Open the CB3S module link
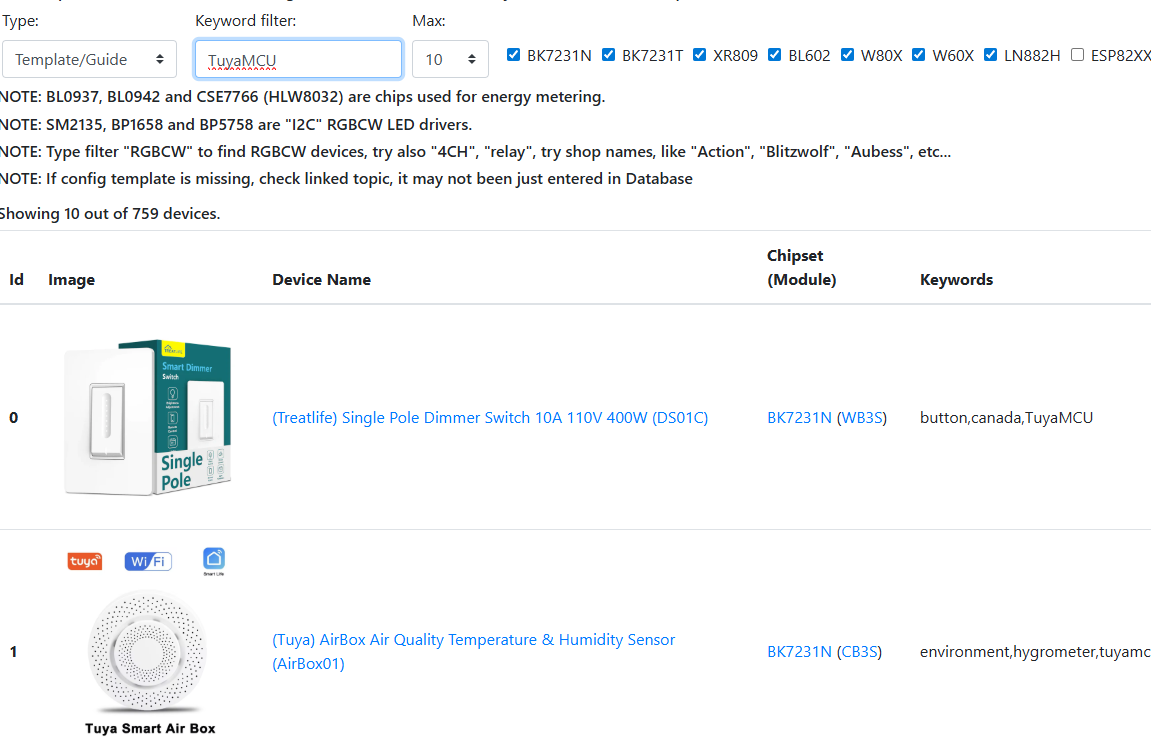 859,652
